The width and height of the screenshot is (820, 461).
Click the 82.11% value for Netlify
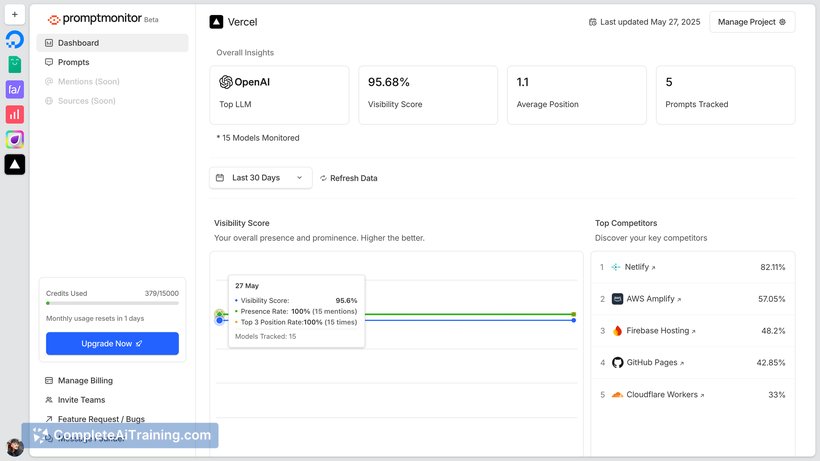point(772,267)
